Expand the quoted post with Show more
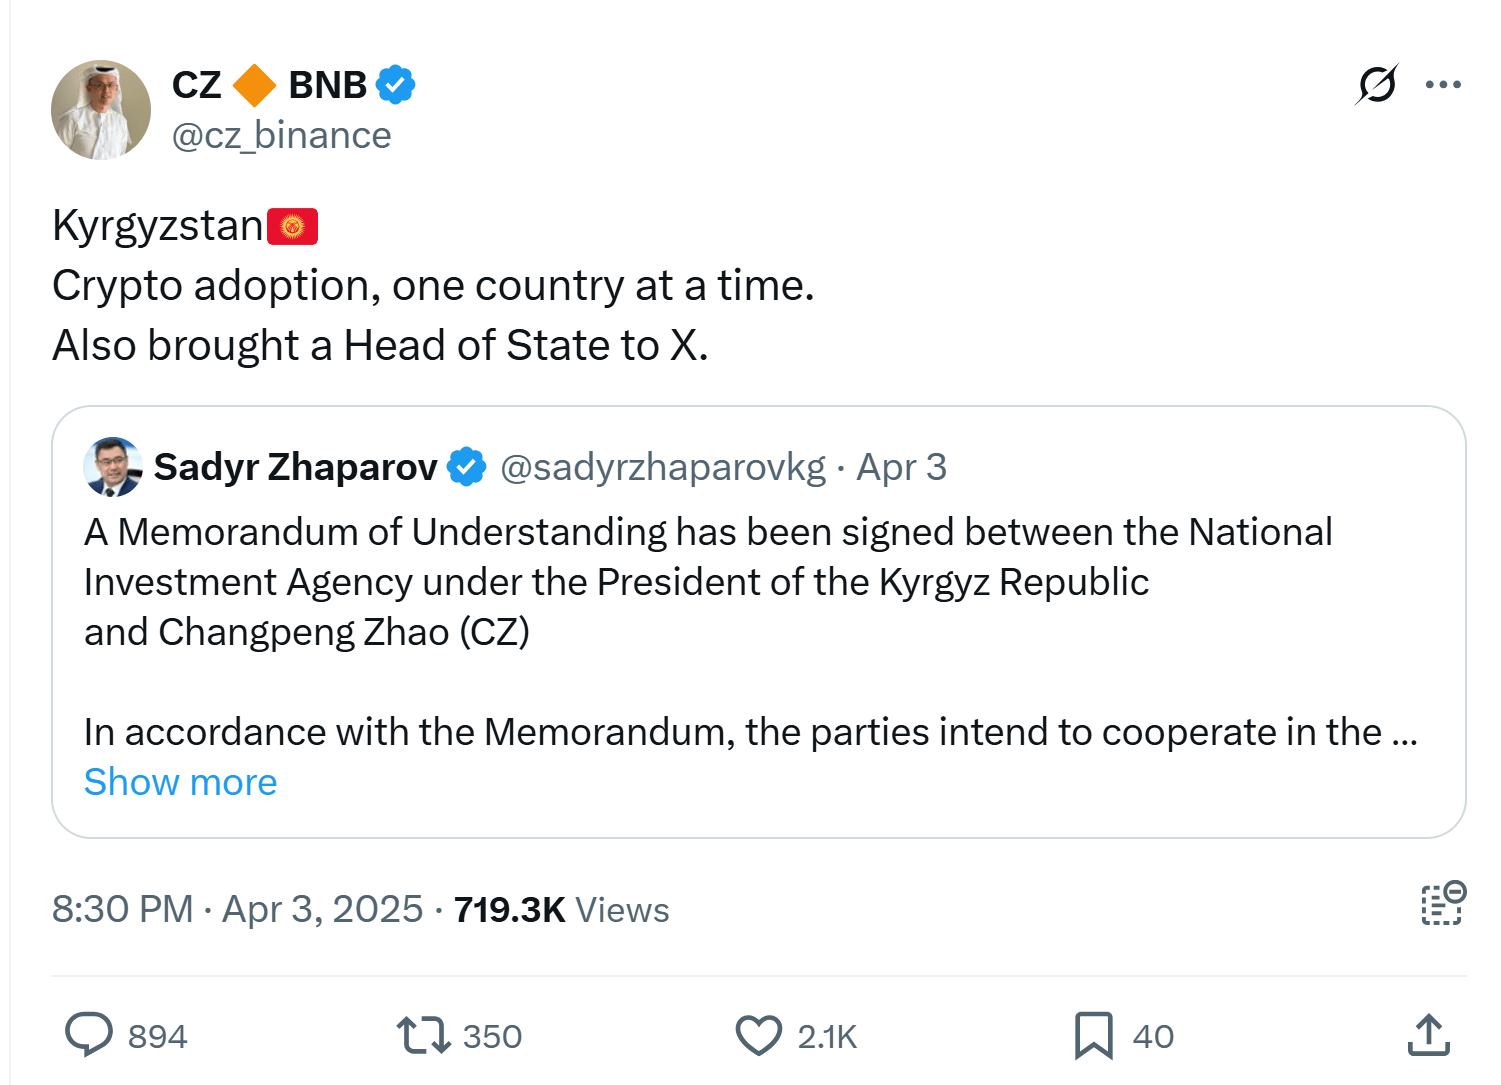This screenshot has width=1501, height=1085. (180, 782)
